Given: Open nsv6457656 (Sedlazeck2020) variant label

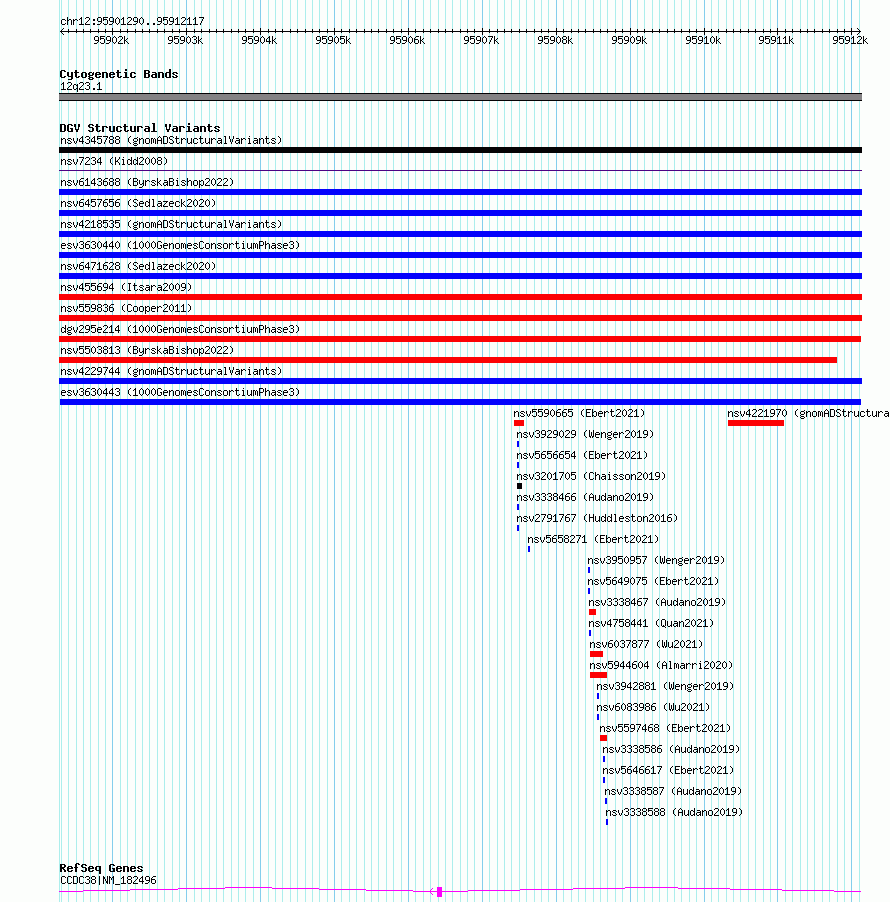Looking at the screenshot, I should (x=138, y=204).
